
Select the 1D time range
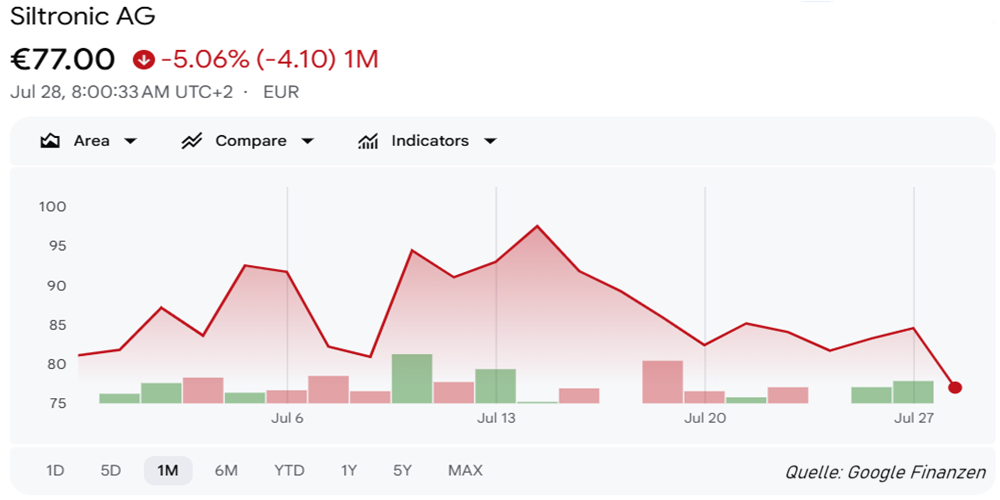(55, 471)
